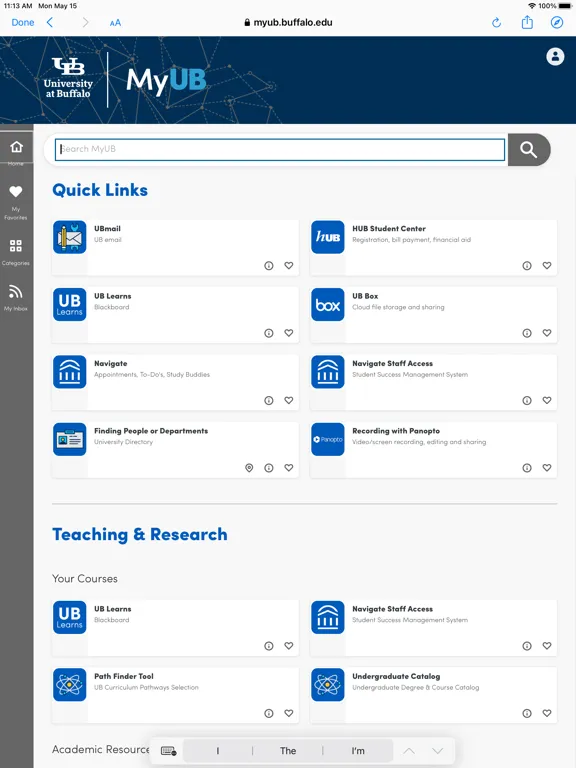Open the Navigate building icon in Quick Links

[x=70, y=372]
